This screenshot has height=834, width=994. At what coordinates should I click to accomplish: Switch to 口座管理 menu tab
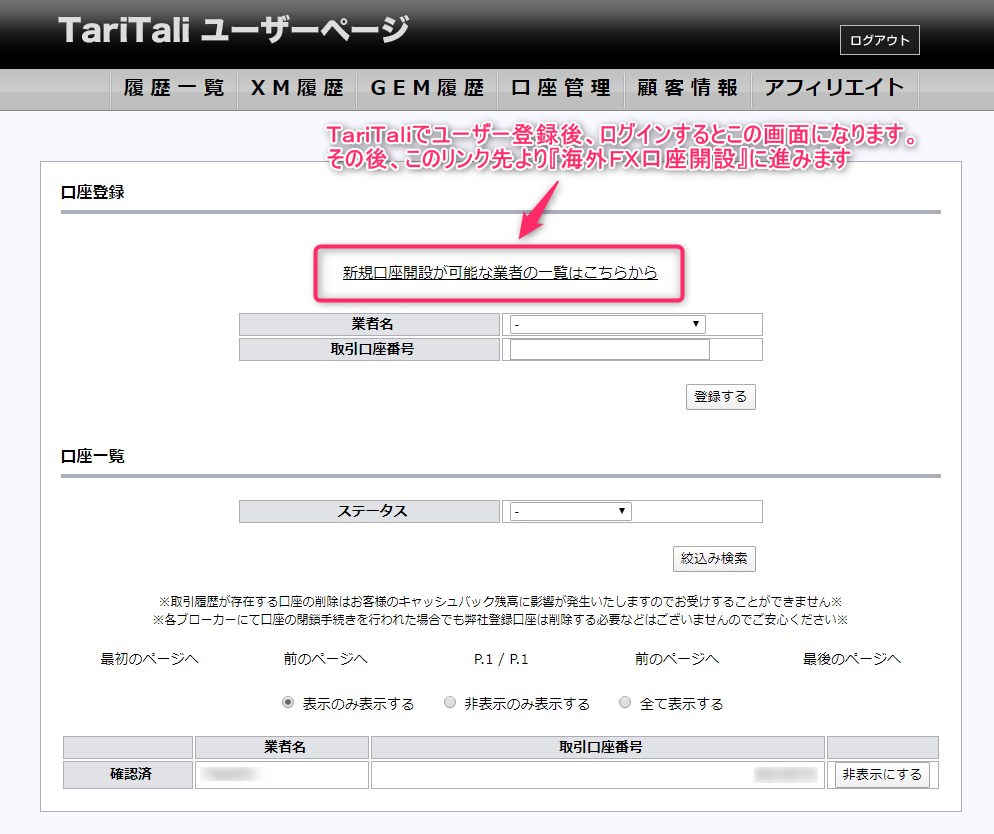click(561, 88)
